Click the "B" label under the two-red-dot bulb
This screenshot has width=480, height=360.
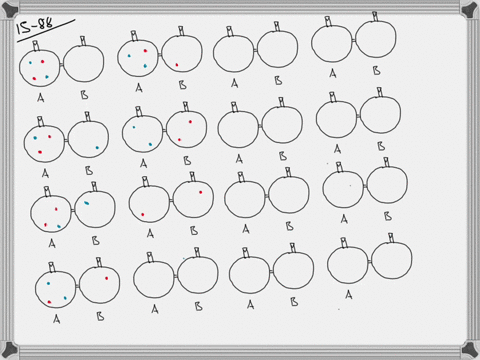pyautogui.click(x=187, y=161)
